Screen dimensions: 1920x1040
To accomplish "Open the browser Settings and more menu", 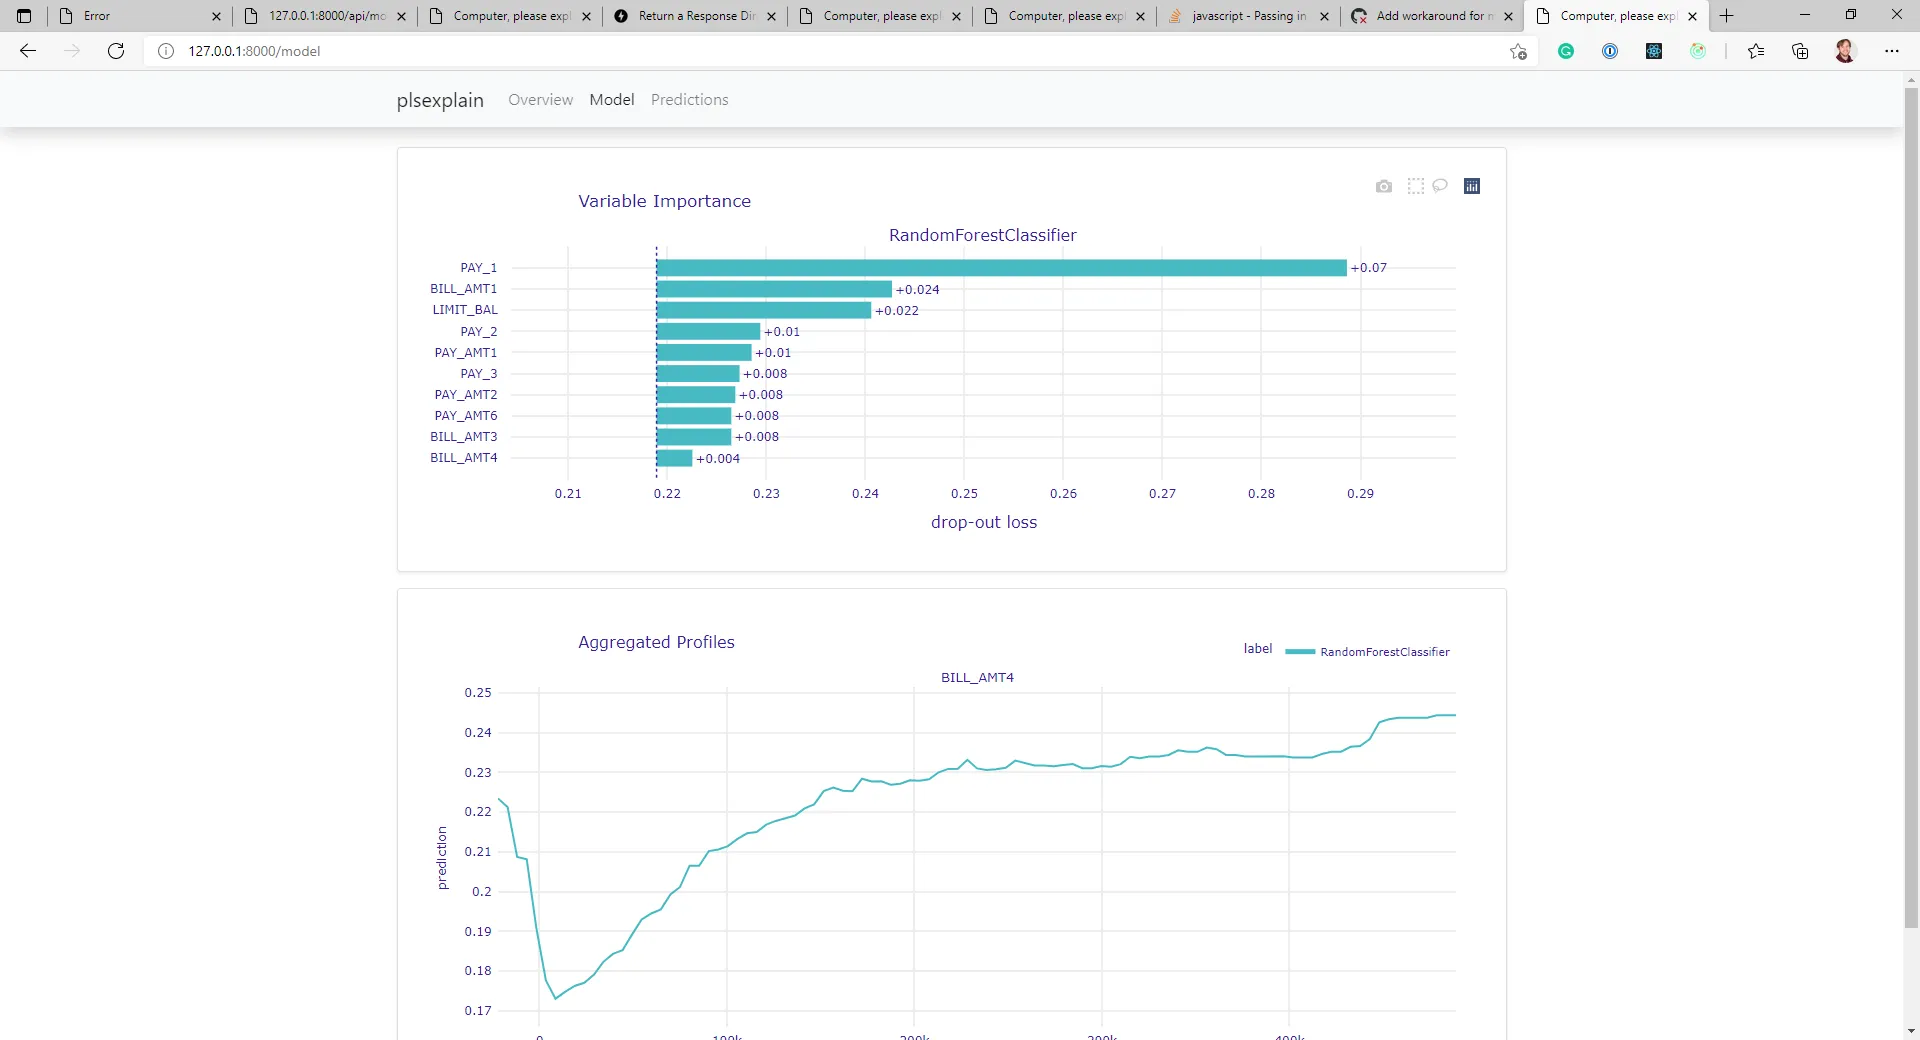I will click(x=1892, y=51).
